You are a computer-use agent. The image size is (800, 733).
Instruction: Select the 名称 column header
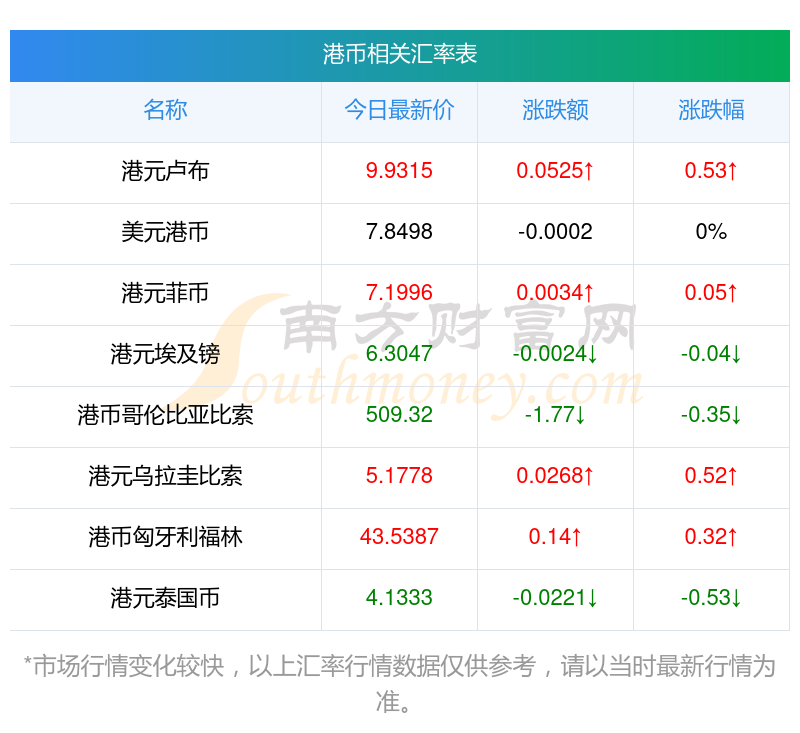click(165, 110)
